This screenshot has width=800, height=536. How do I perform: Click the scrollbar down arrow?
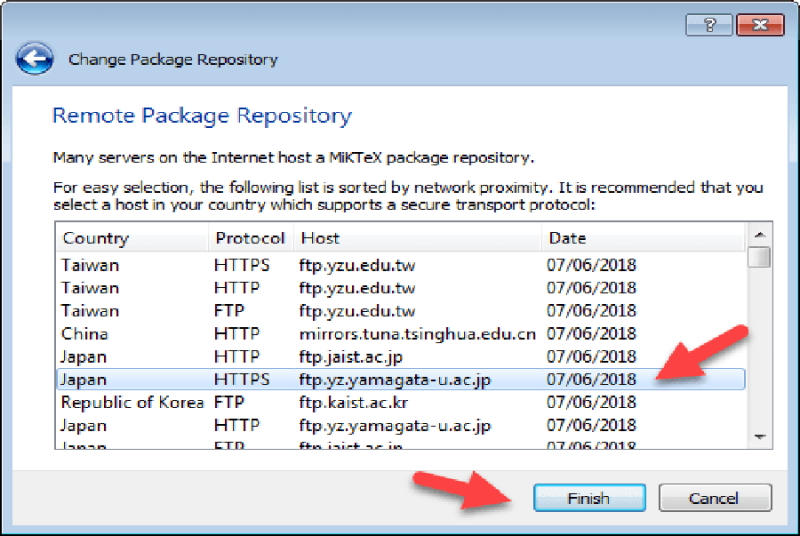[x=760, y=437]
